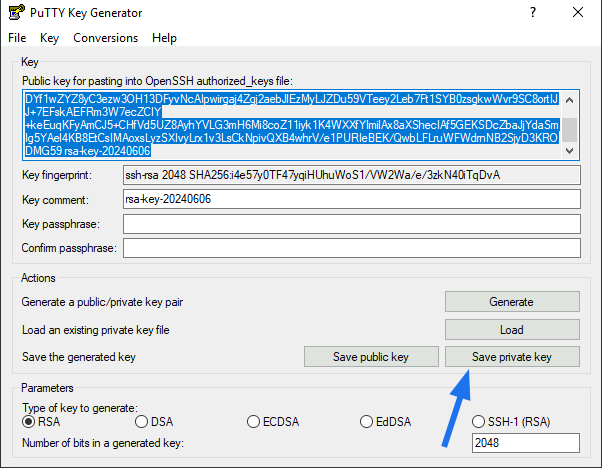Click the Key passphrase field

[352, 224]
